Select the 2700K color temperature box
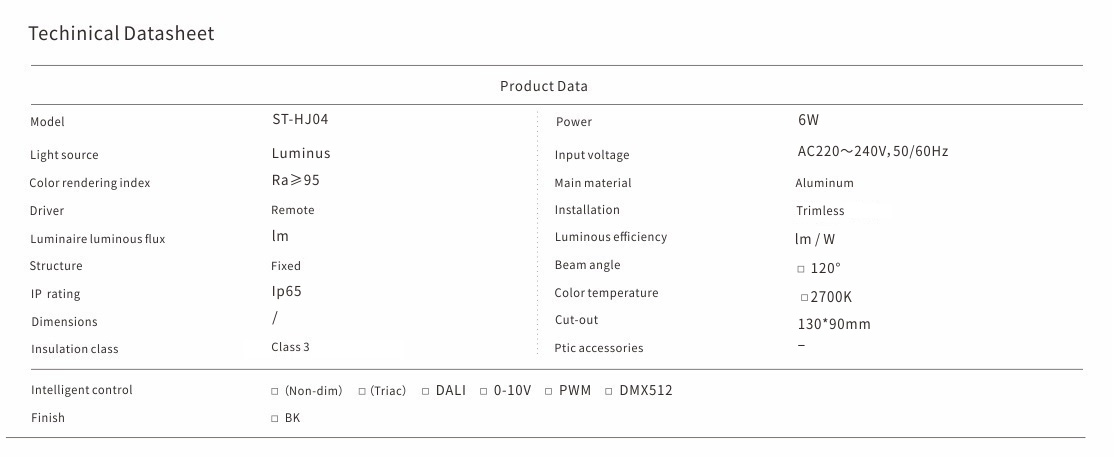Screen dimensions: 1114x457 coord(804,297)
